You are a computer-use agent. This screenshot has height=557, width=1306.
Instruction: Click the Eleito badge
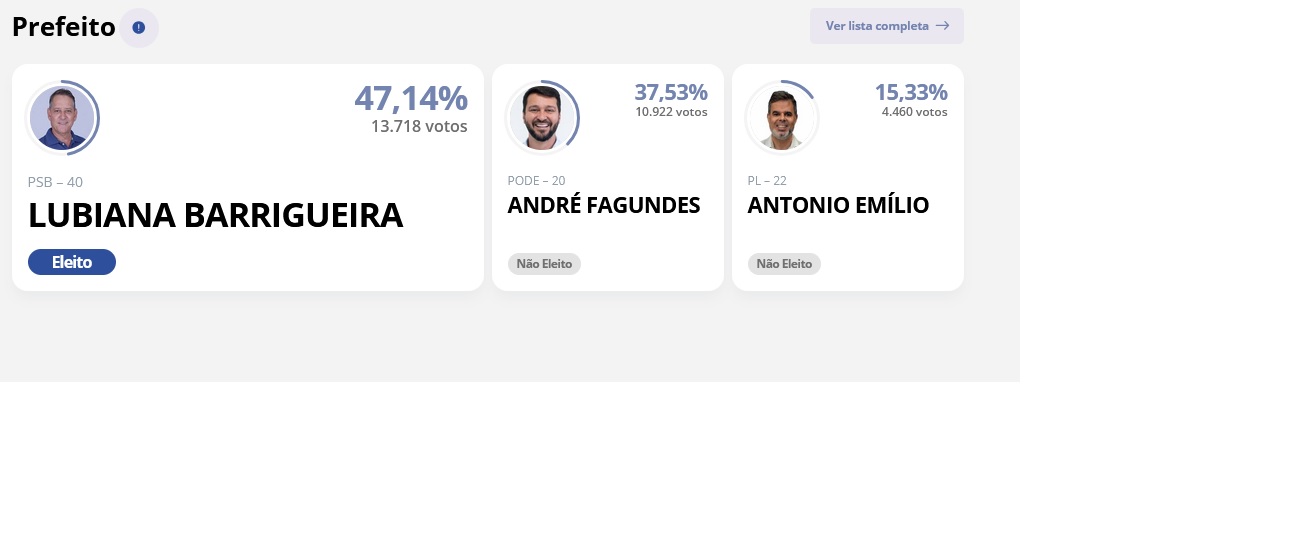click(72, 262)
